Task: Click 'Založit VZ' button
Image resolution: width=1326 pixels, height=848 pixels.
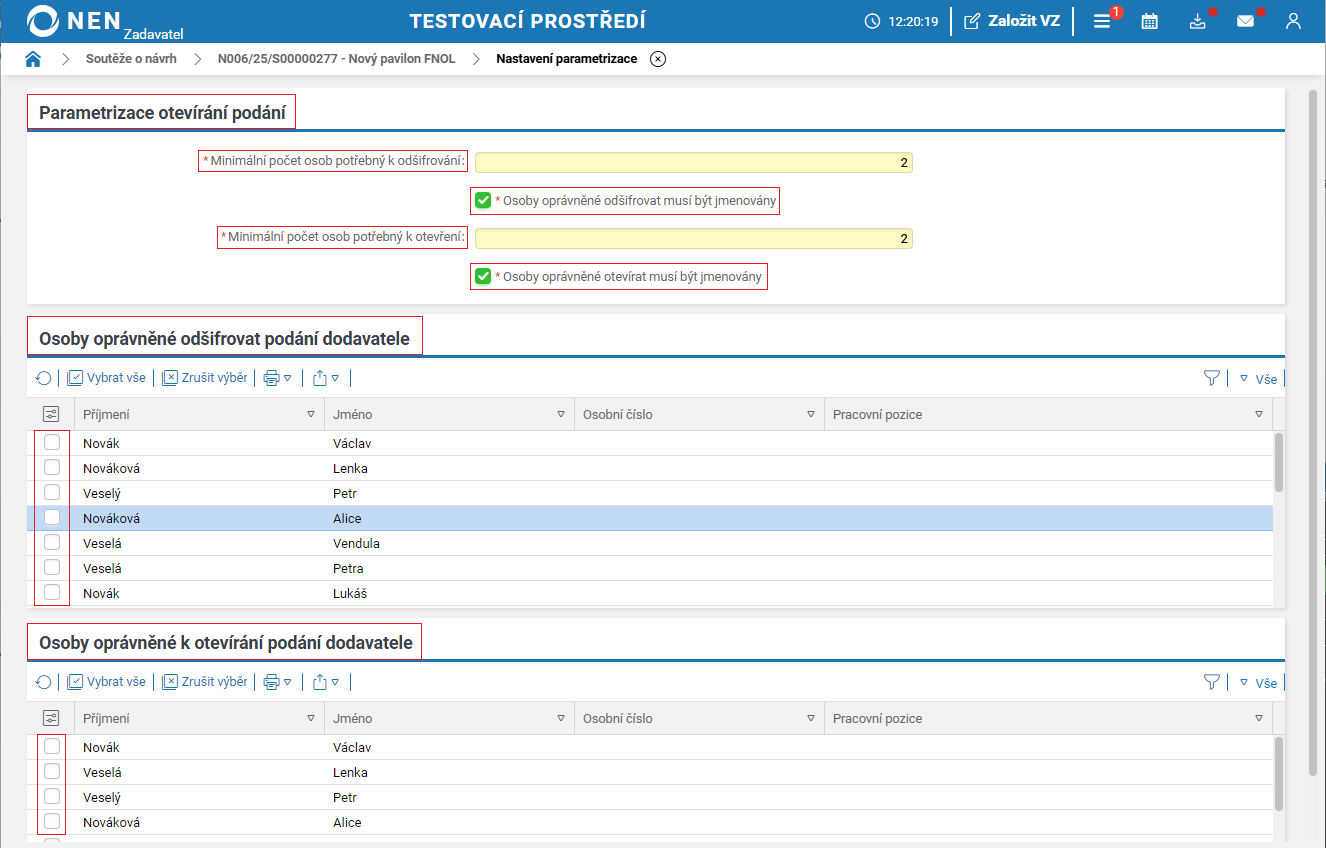Action: tap(1012, 21)
